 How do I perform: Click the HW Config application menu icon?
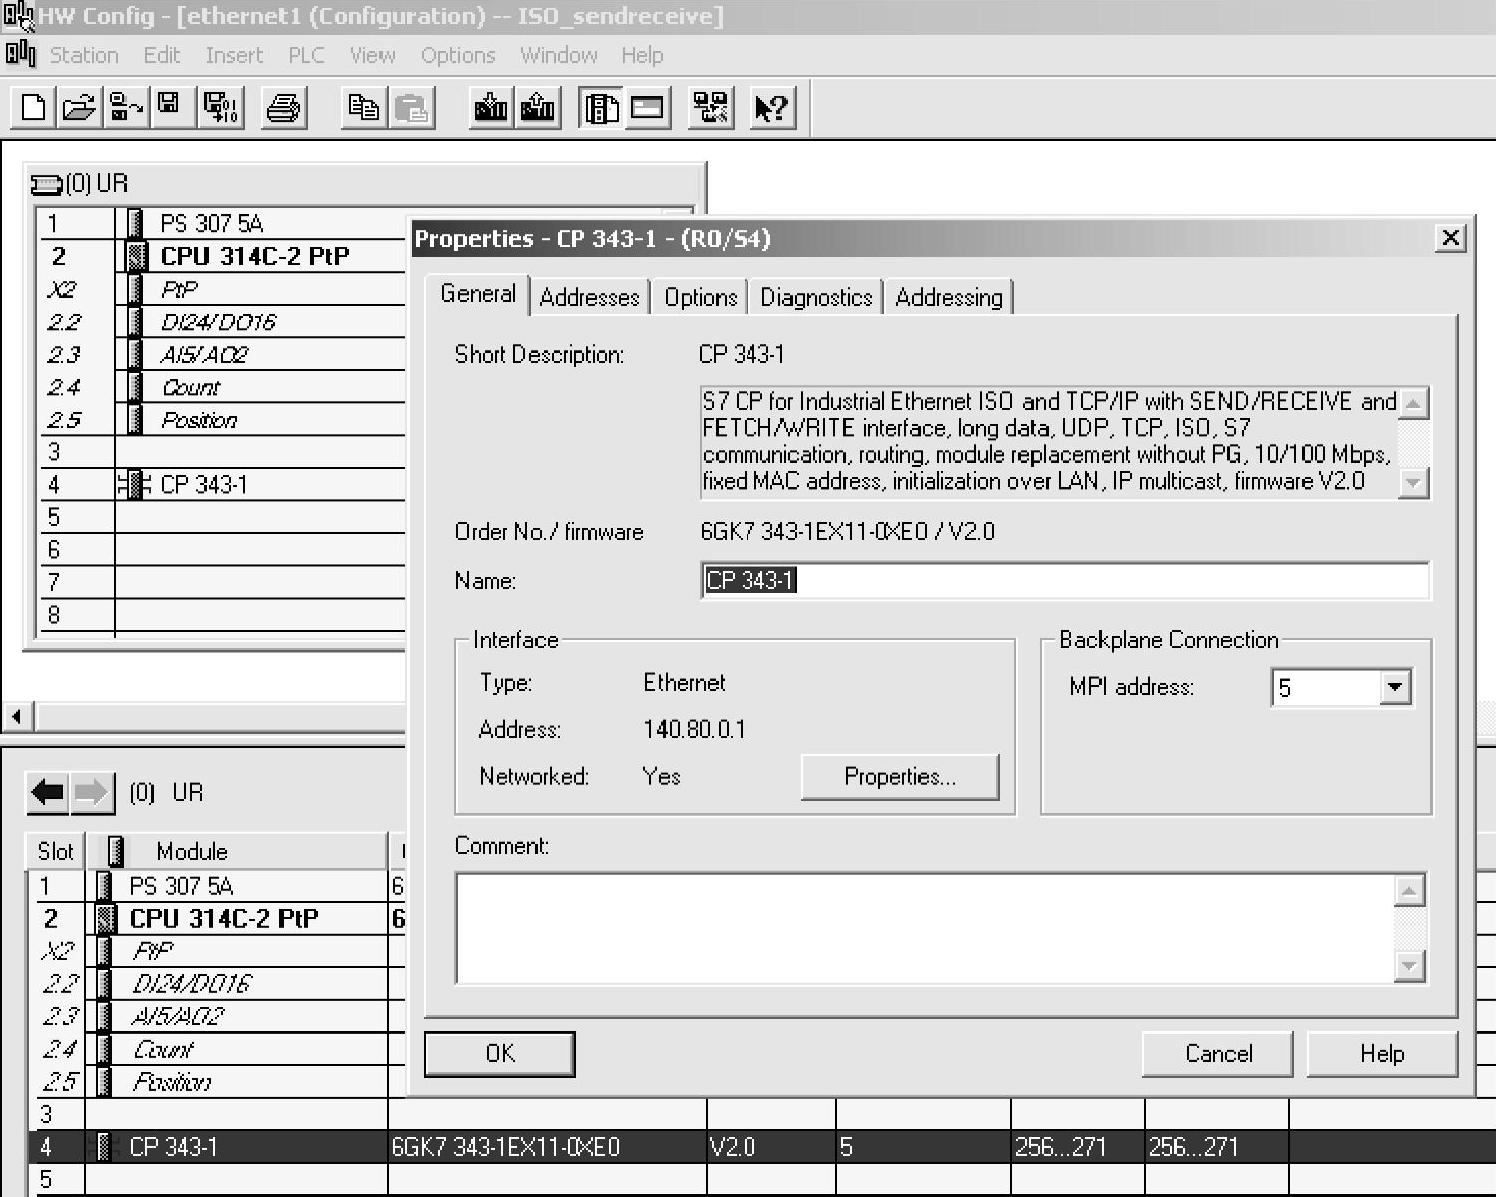tap(20, 53)
